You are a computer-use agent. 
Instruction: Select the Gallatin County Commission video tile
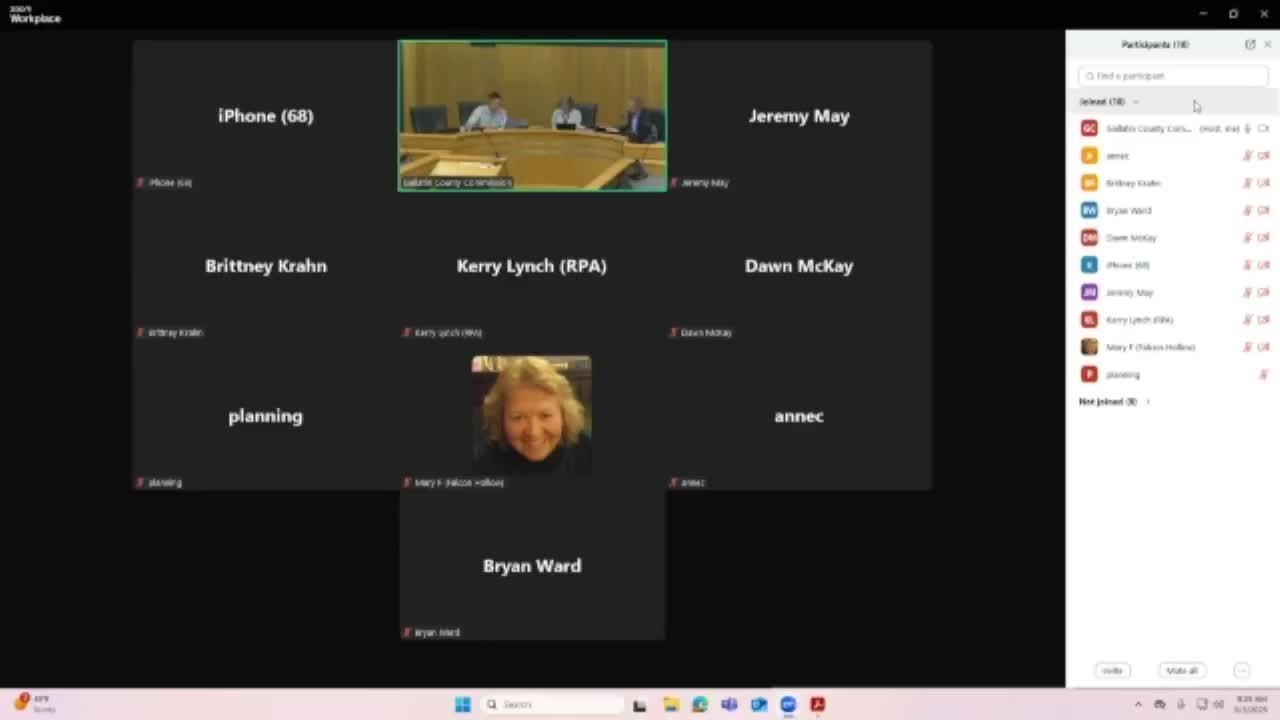click(532, 115)
